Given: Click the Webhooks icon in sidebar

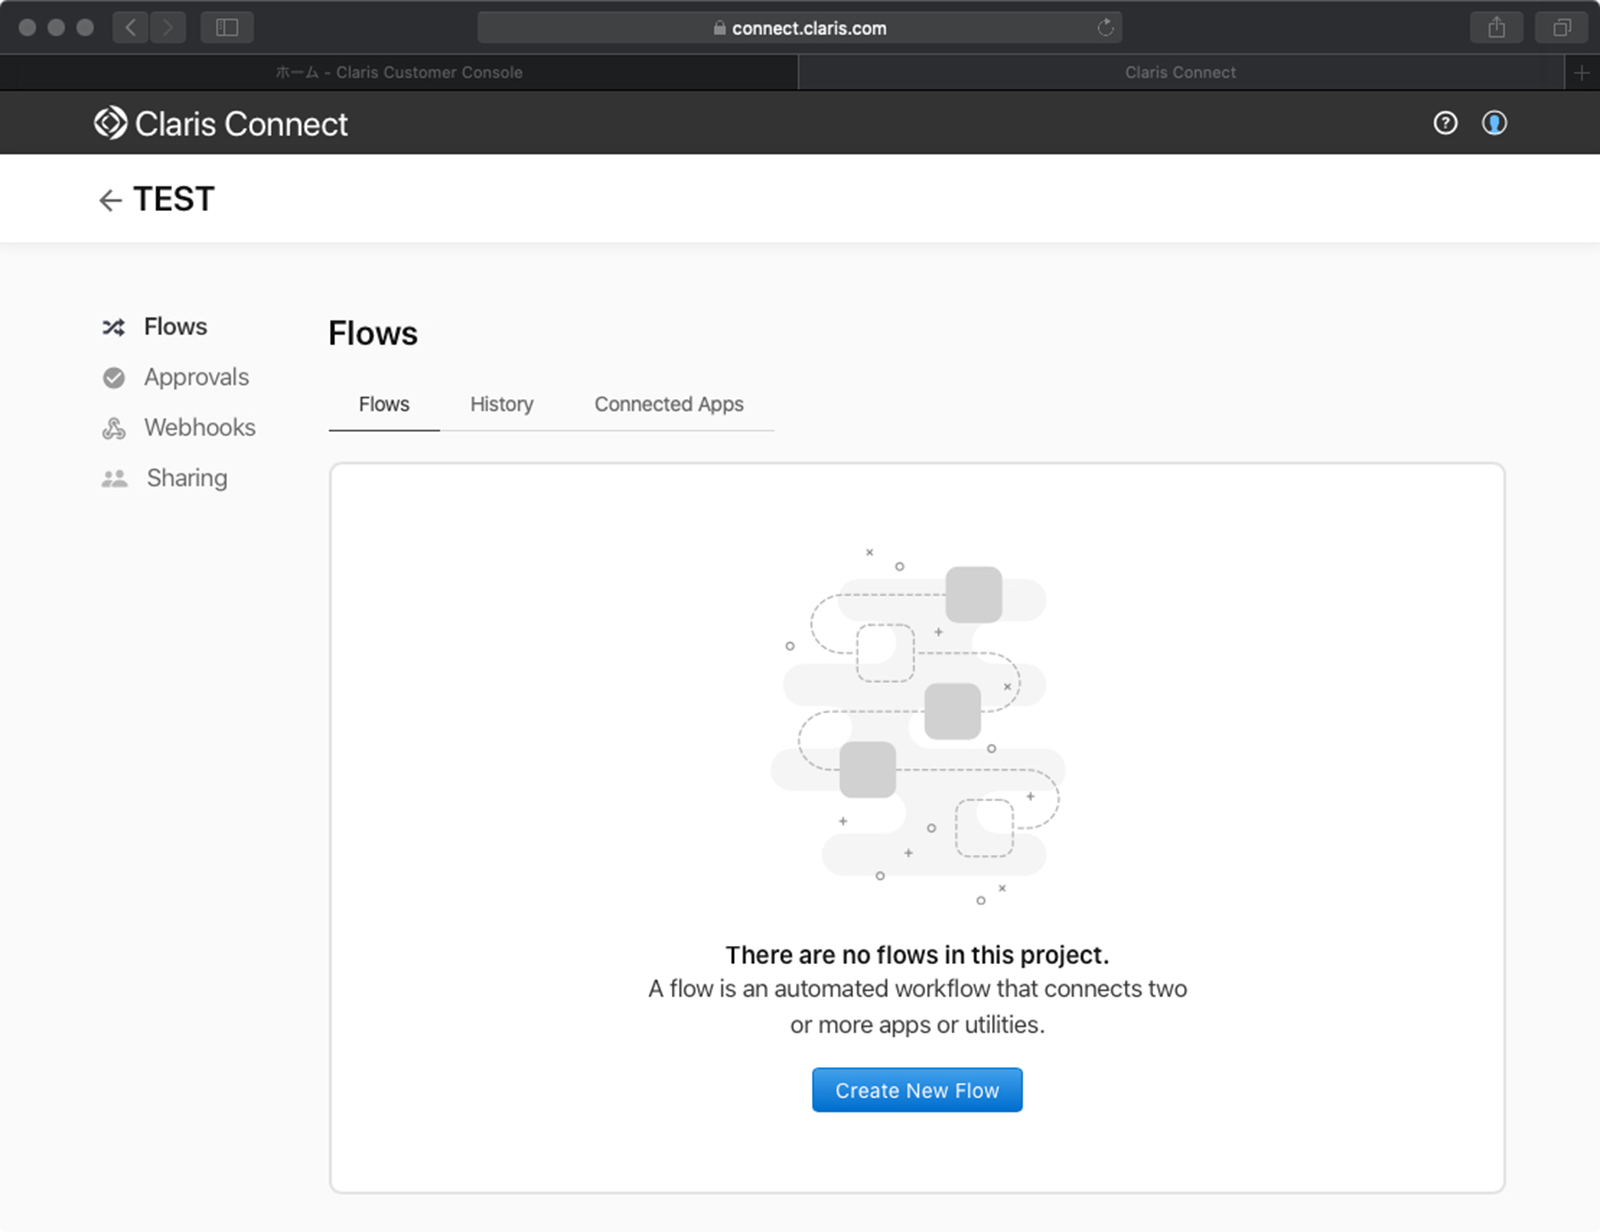Looking at the screenshot, I should 114,428.
